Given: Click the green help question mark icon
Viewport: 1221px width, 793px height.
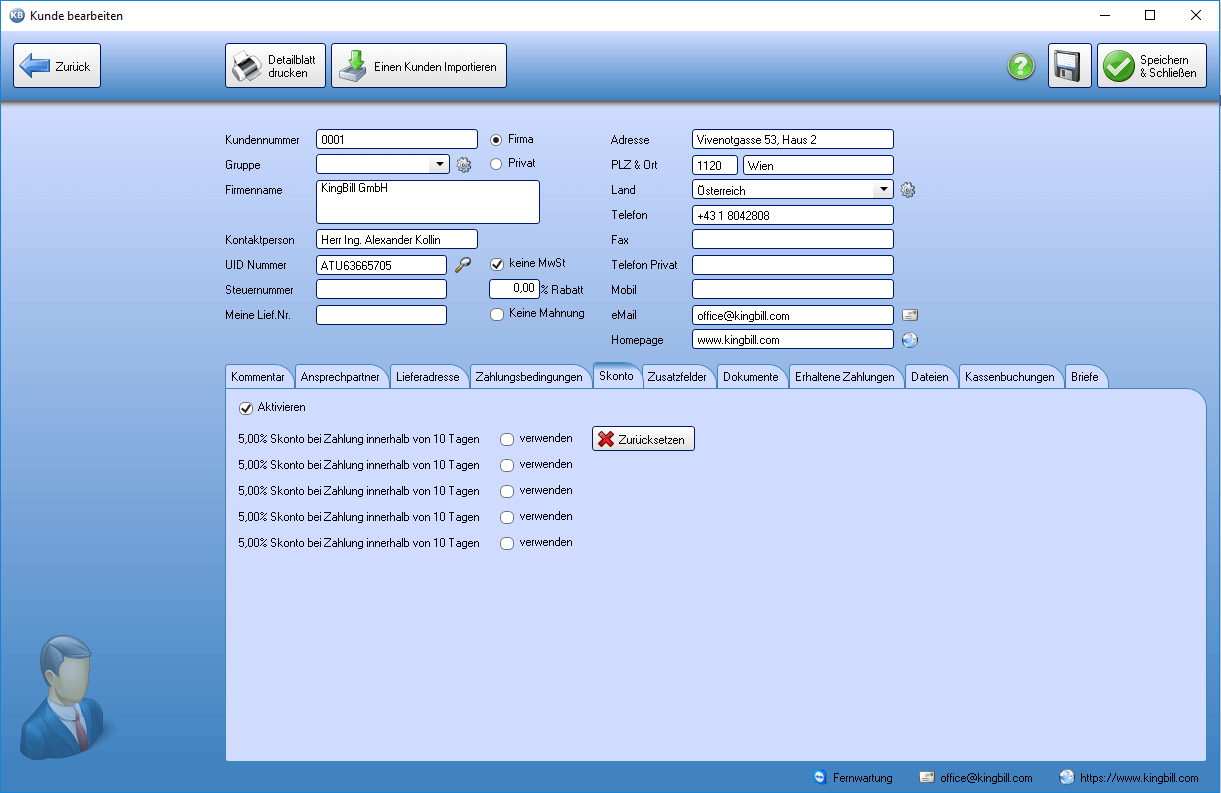Looking at the screenshot, I should click(1020, 66).
